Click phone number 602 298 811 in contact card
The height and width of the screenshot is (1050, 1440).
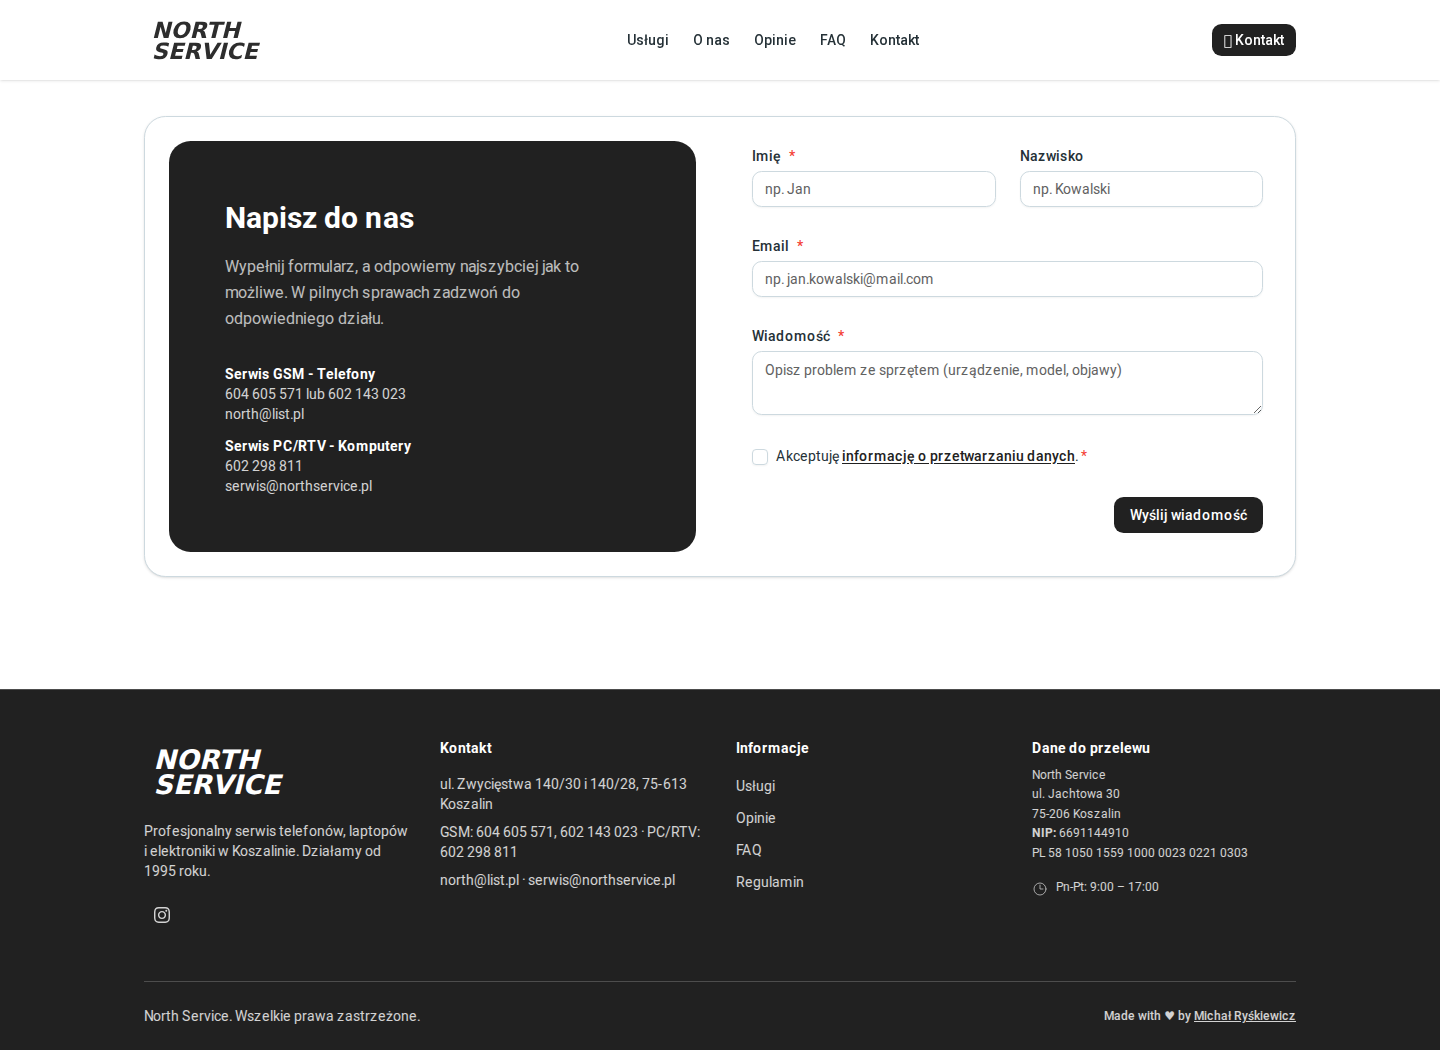click(264, 466)
